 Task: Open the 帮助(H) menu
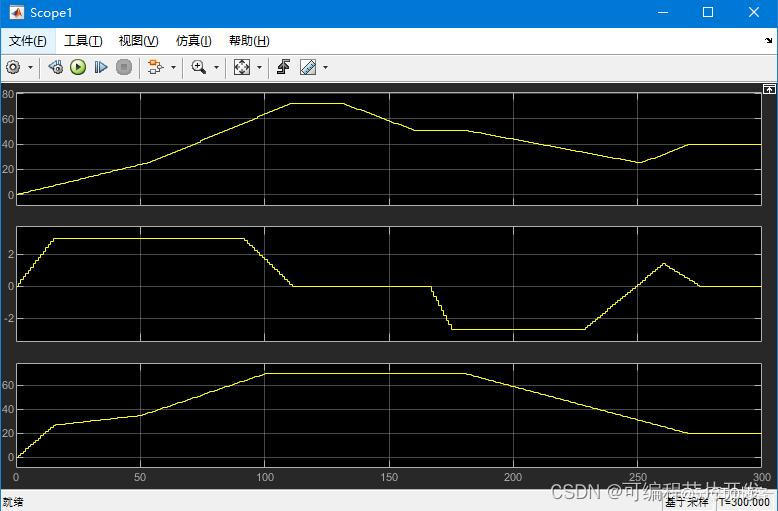(249, 41)
